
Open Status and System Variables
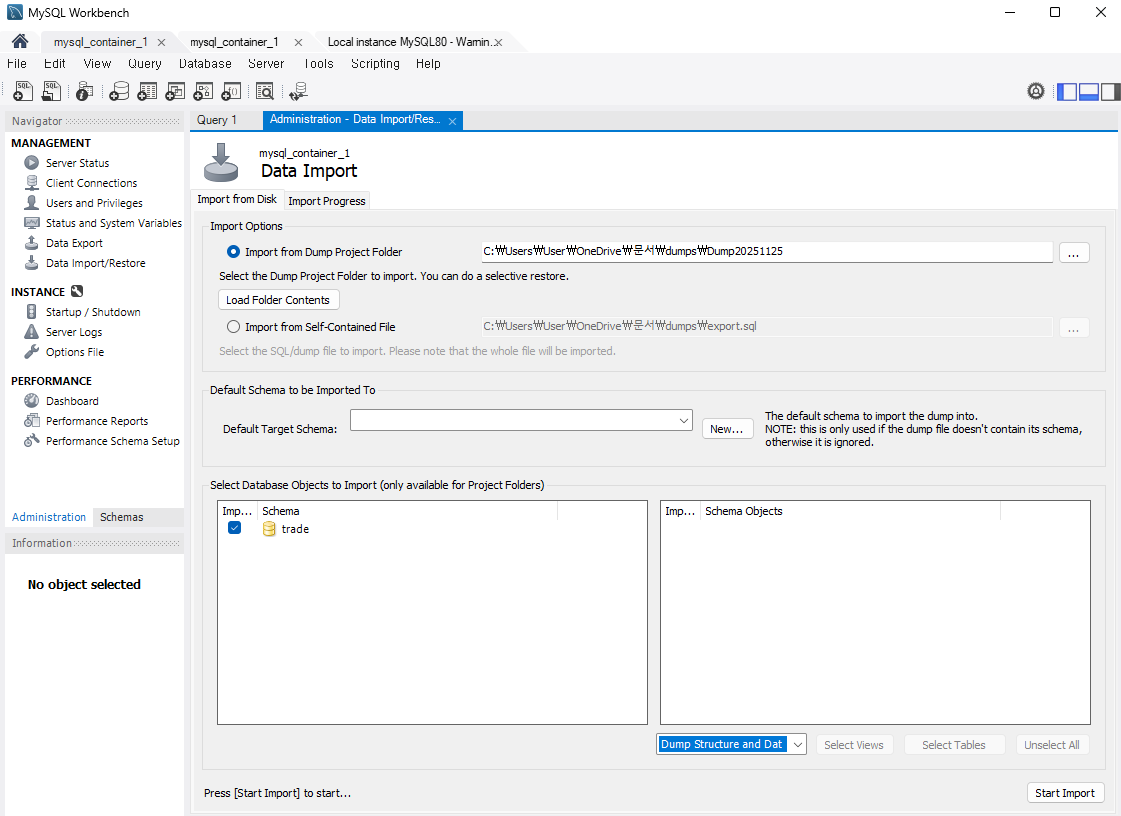(x=114, y=223)
